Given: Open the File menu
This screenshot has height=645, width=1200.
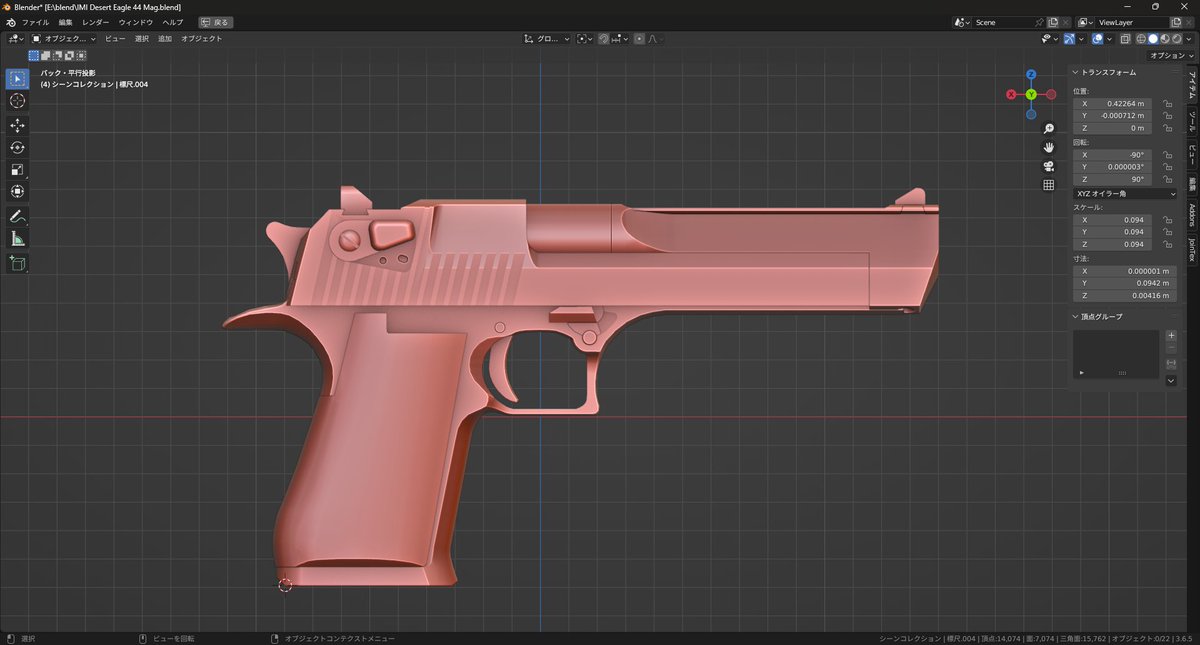Looking at the screenshot, I should 35,22.
